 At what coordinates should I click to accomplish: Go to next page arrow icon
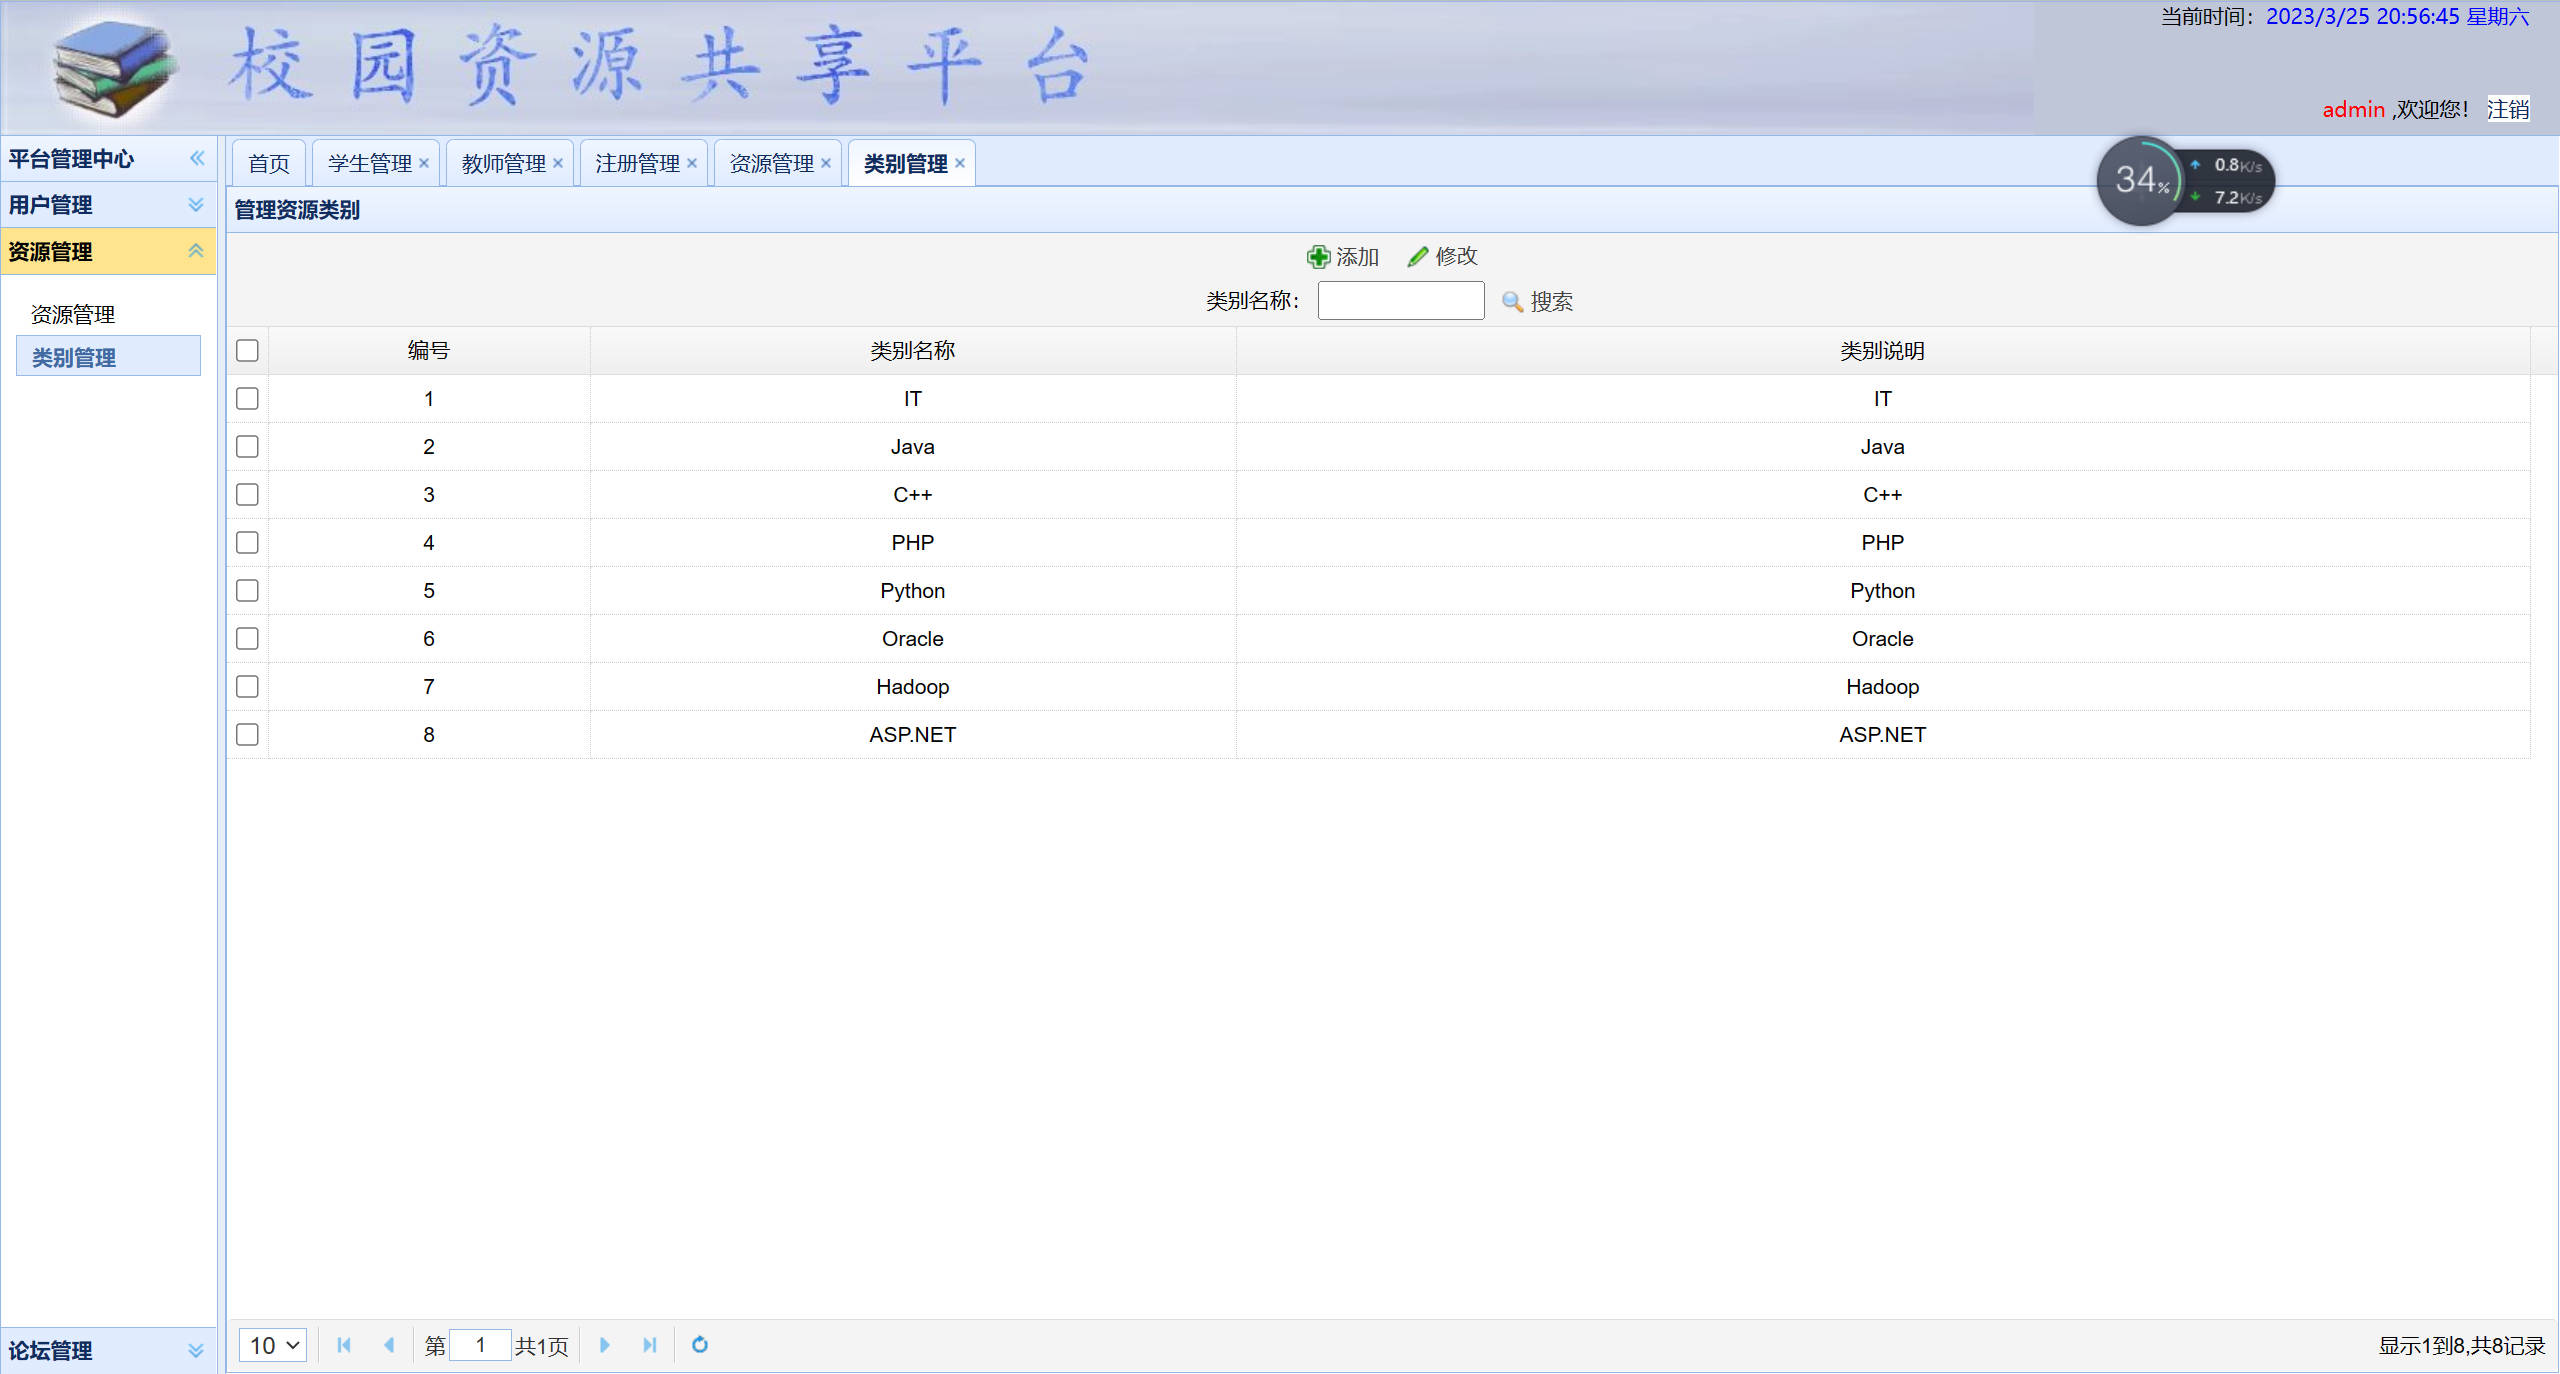pyautogui.click(x=604, y=1345)
